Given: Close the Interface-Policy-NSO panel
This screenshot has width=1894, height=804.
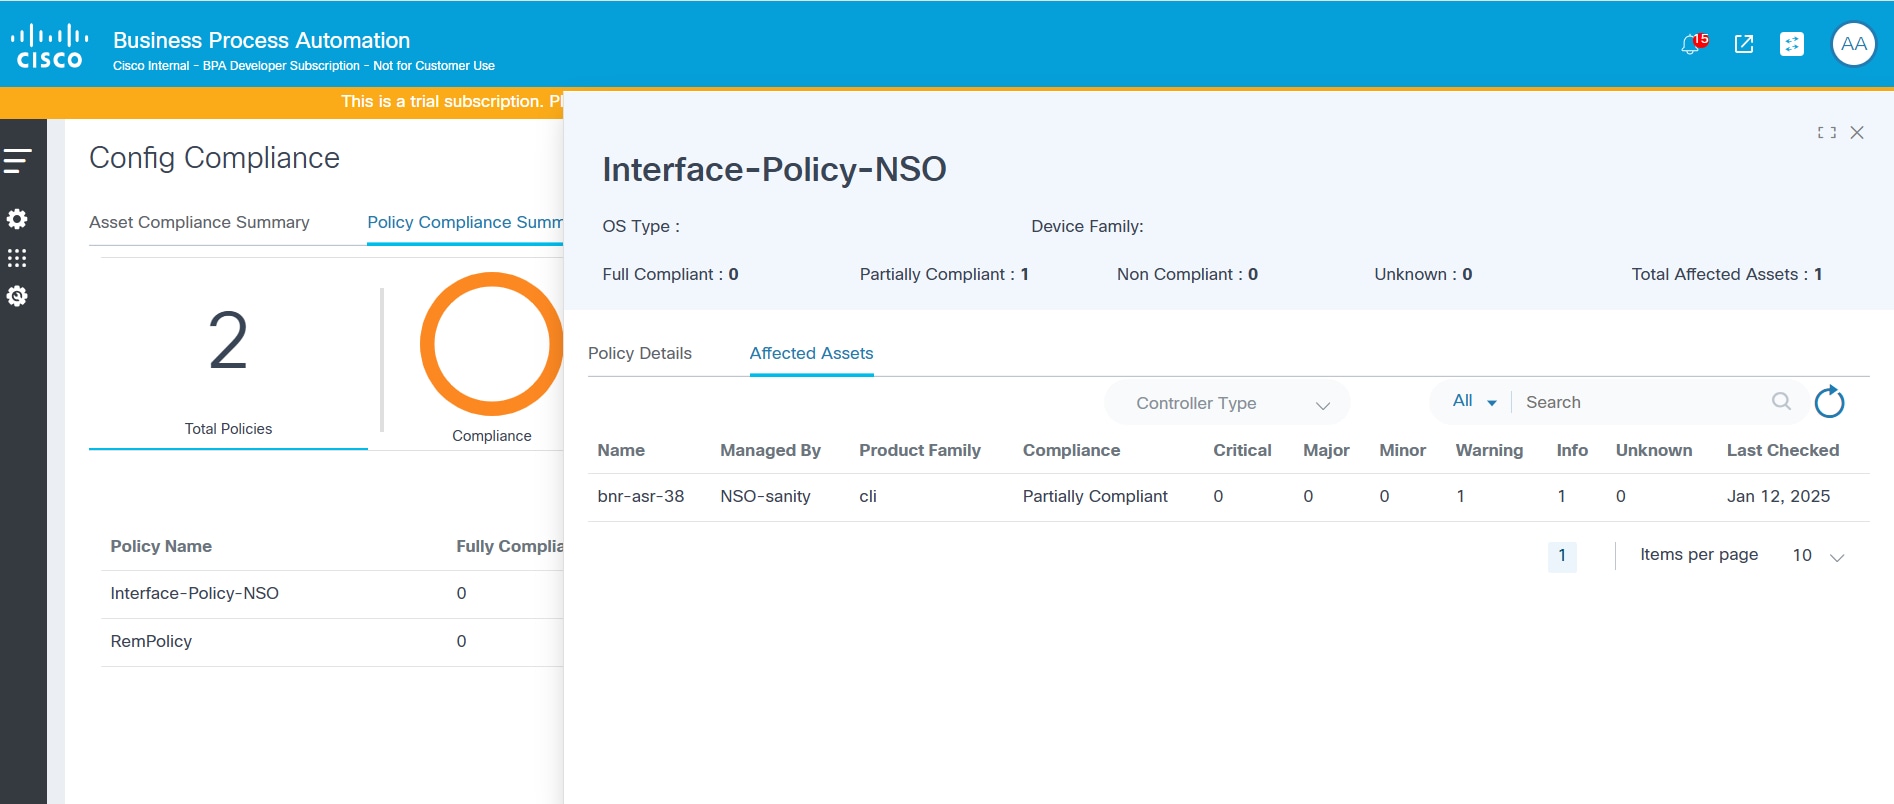Looking at the screenshot, I should (1857, 133).
